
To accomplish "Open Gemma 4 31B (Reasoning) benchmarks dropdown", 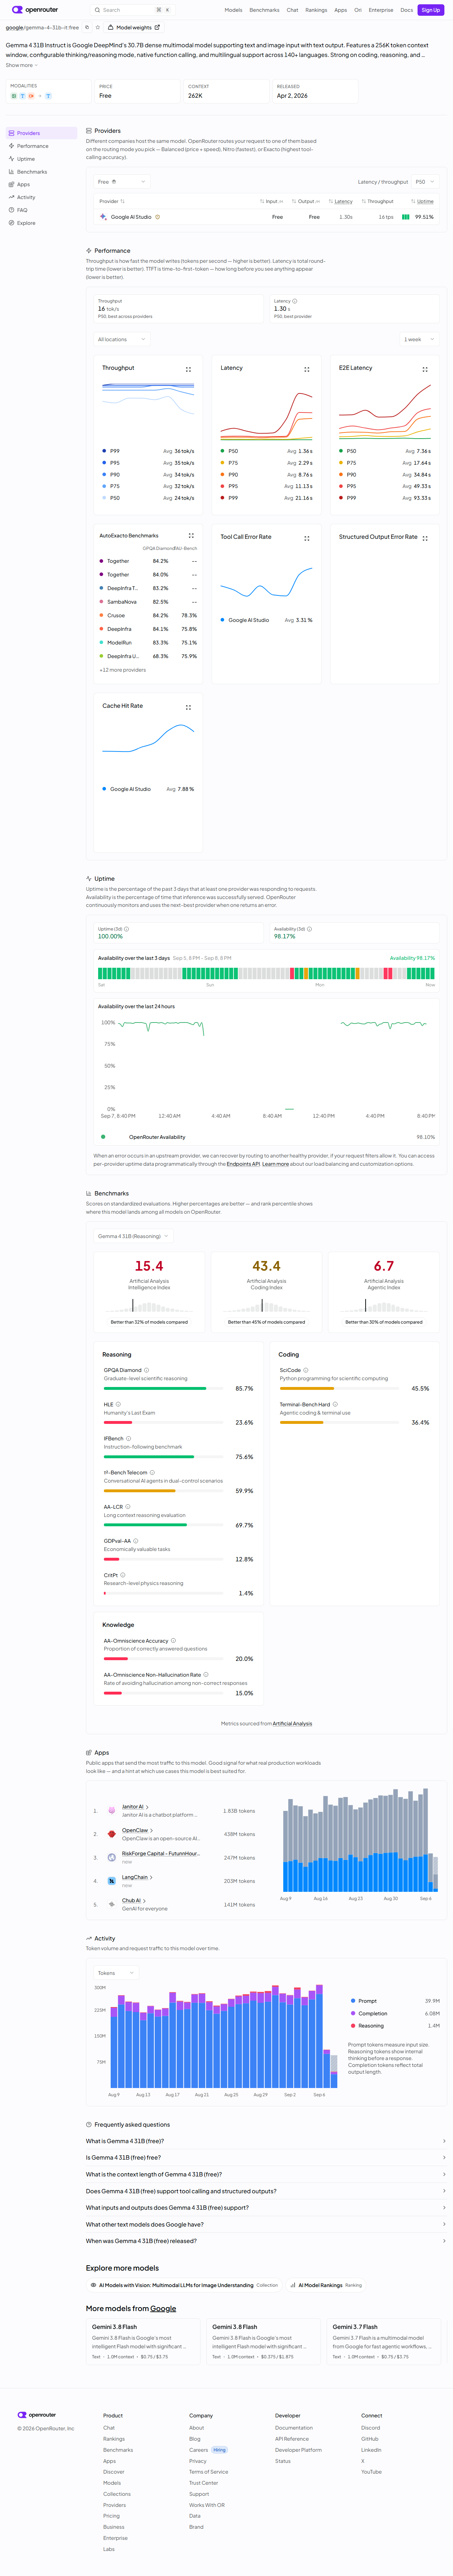I will tap(134, 1236).
